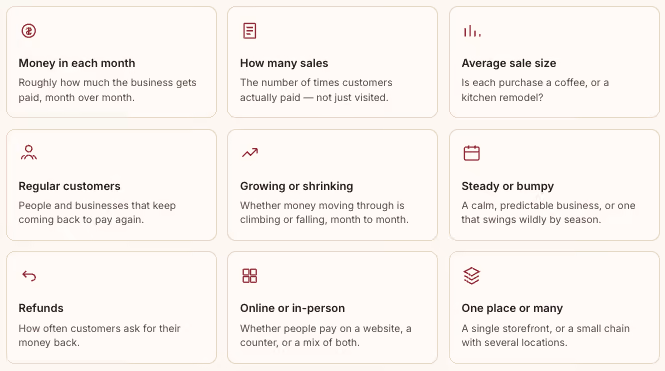Click the calendar icon
This screenshot has width=665, height=371.
(x=472, y=153)
